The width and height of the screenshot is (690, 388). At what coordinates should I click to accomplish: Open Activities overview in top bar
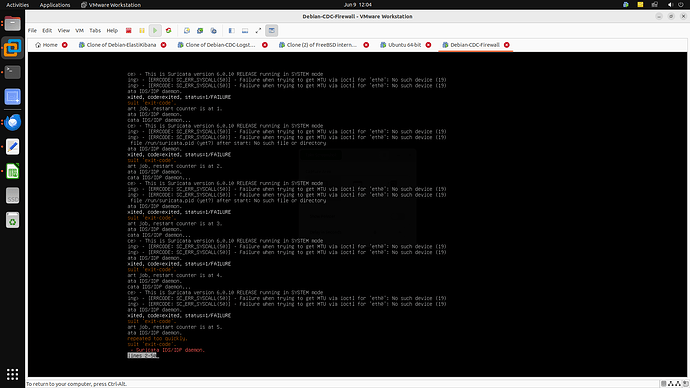18,5
